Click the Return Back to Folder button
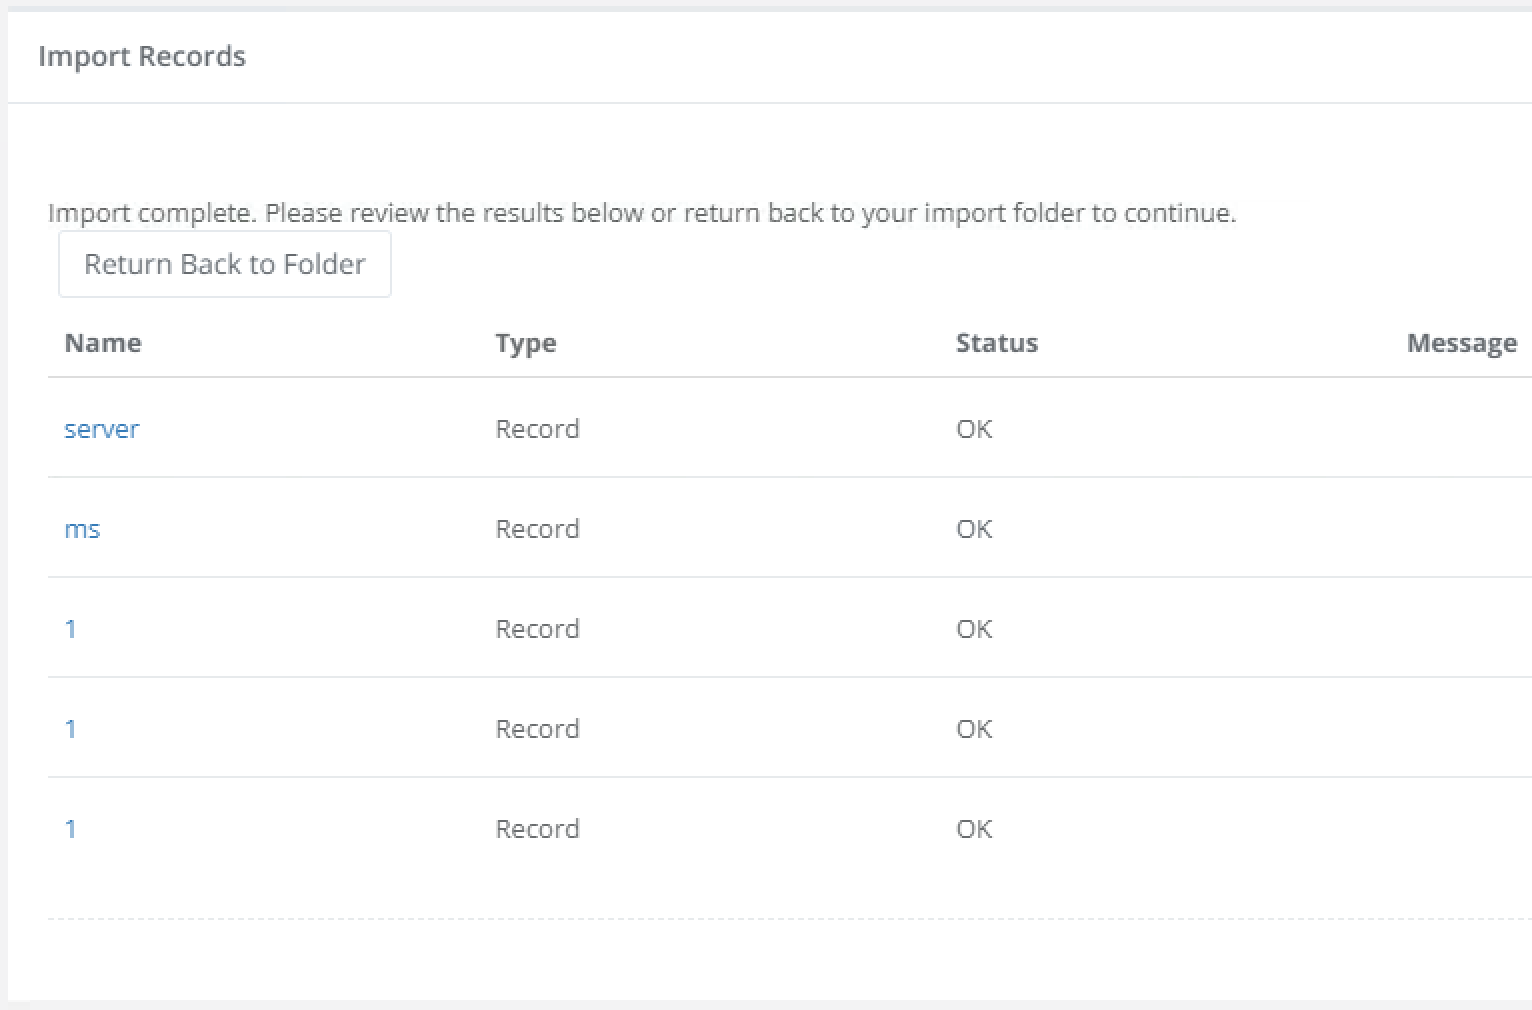Image resolution: width=1532 pixels, height=1010 pixels. [224, 264]
